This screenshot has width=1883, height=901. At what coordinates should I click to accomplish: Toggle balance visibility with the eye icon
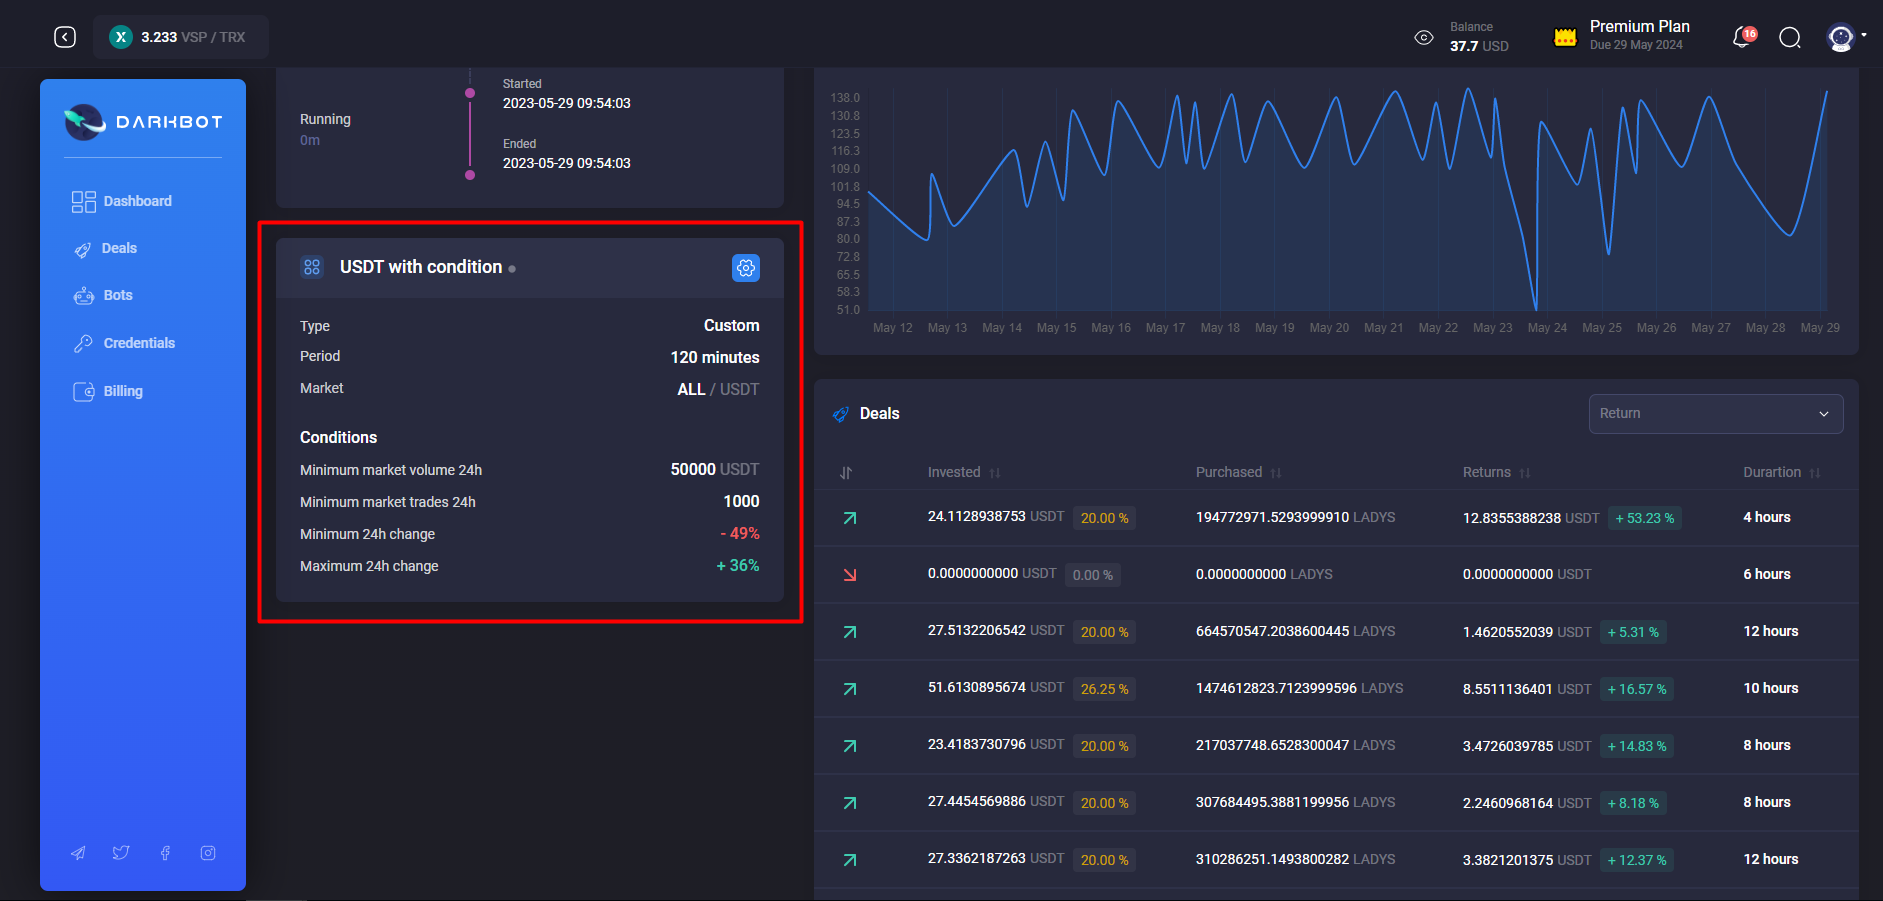click(x=1424, y=37)
